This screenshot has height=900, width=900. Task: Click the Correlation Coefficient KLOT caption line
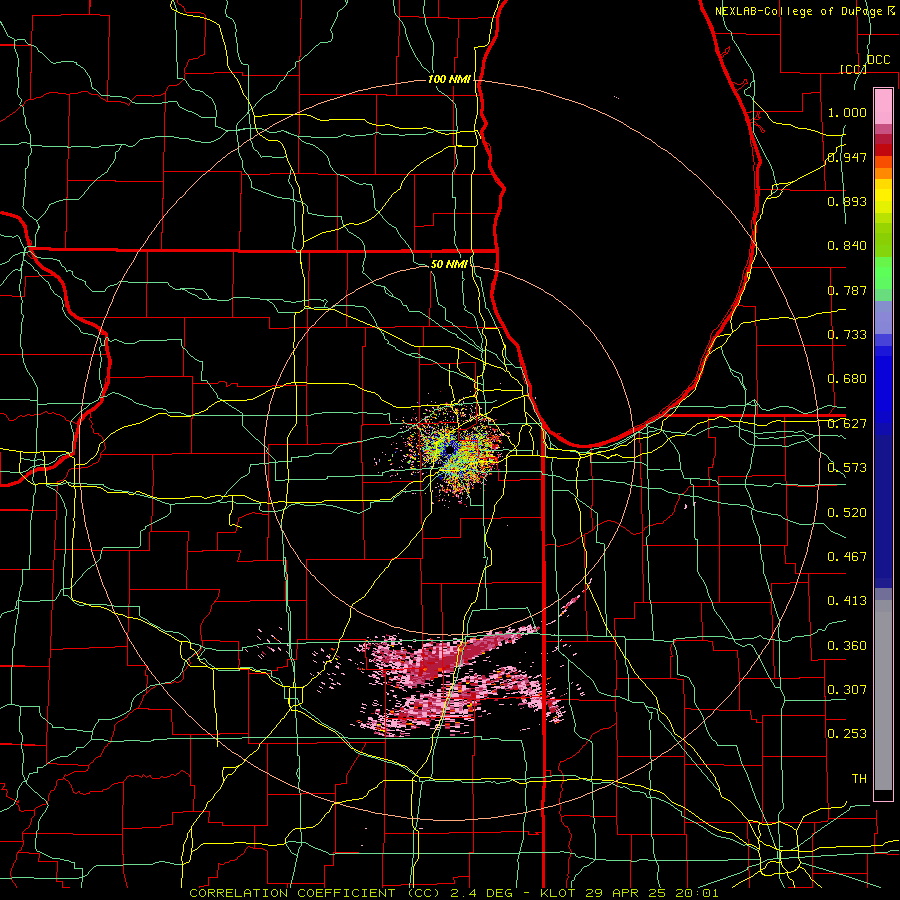[454, 893]
